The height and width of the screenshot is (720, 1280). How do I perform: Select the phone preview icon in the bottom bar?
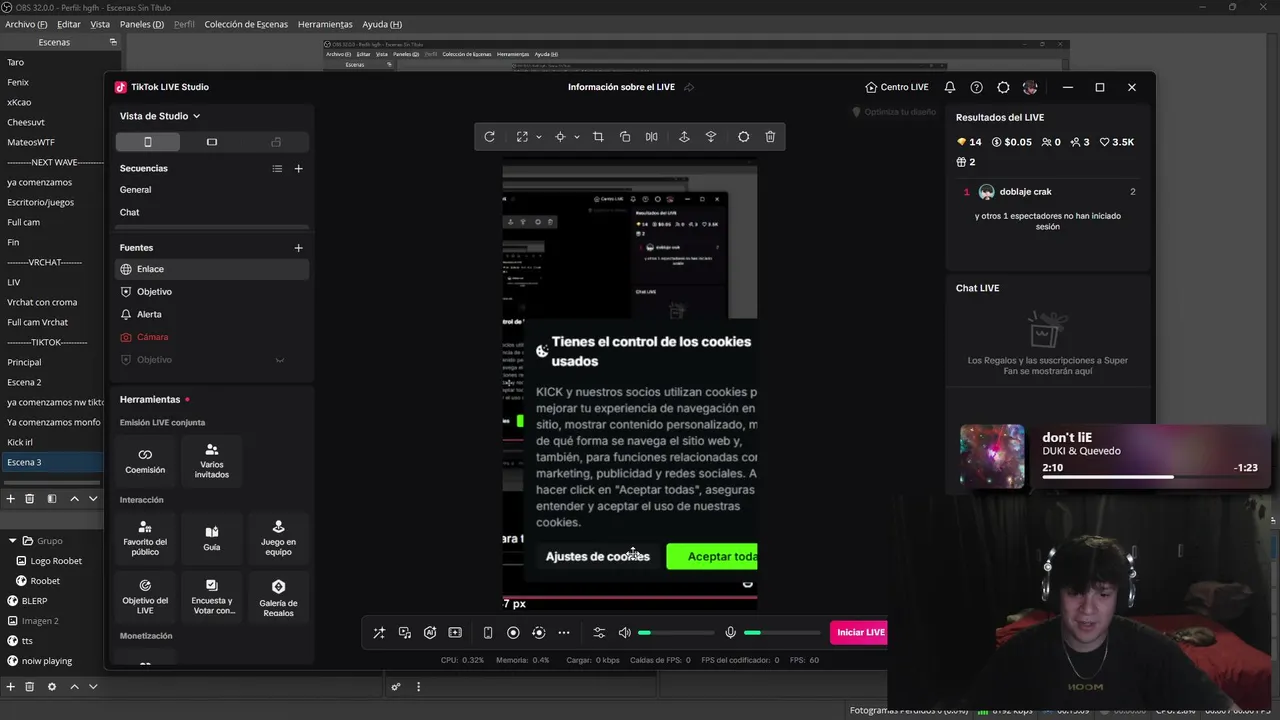[488, 632]
